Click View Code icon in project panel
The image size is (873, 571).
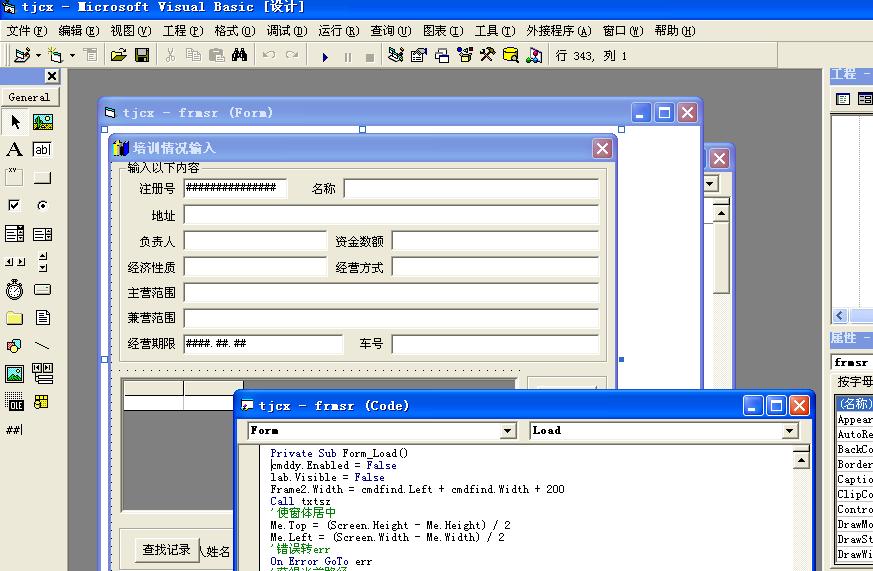click(x=843, y=99)
